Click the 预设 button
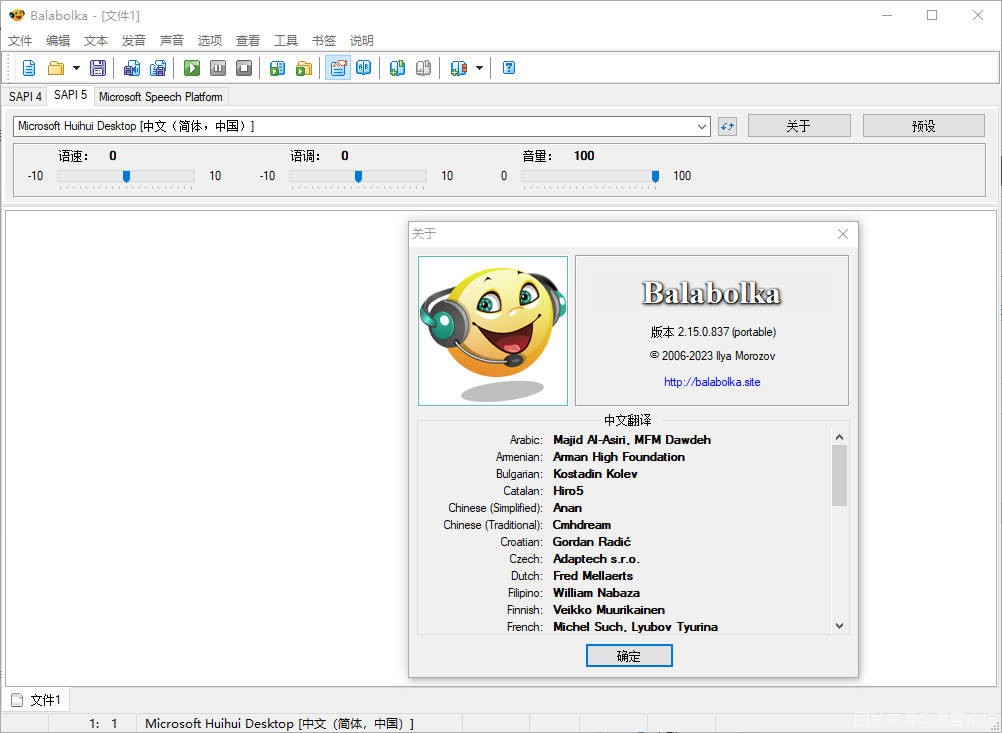The image size is (1002, 733). [x=923, y=126]
